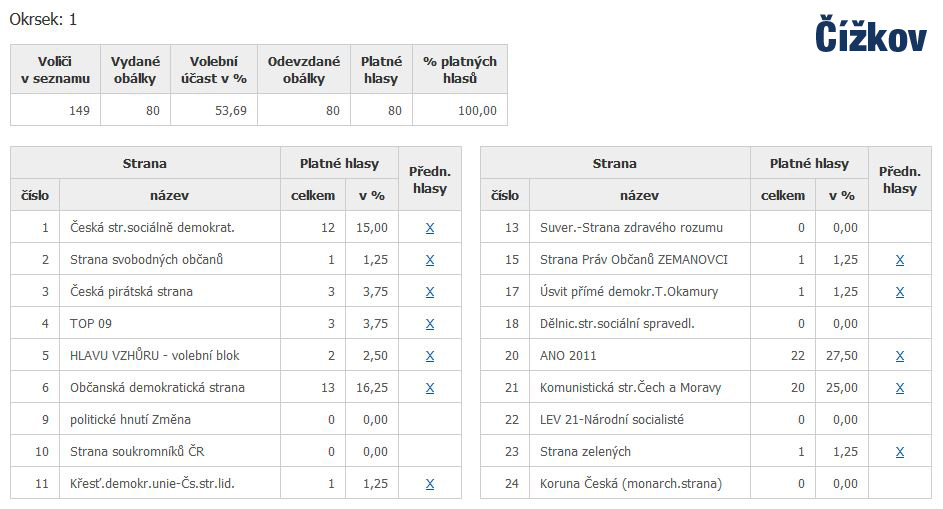943x509 pixels.
Task: Select the Volební účast v % header cell
Action: click(x=214, y=70)
